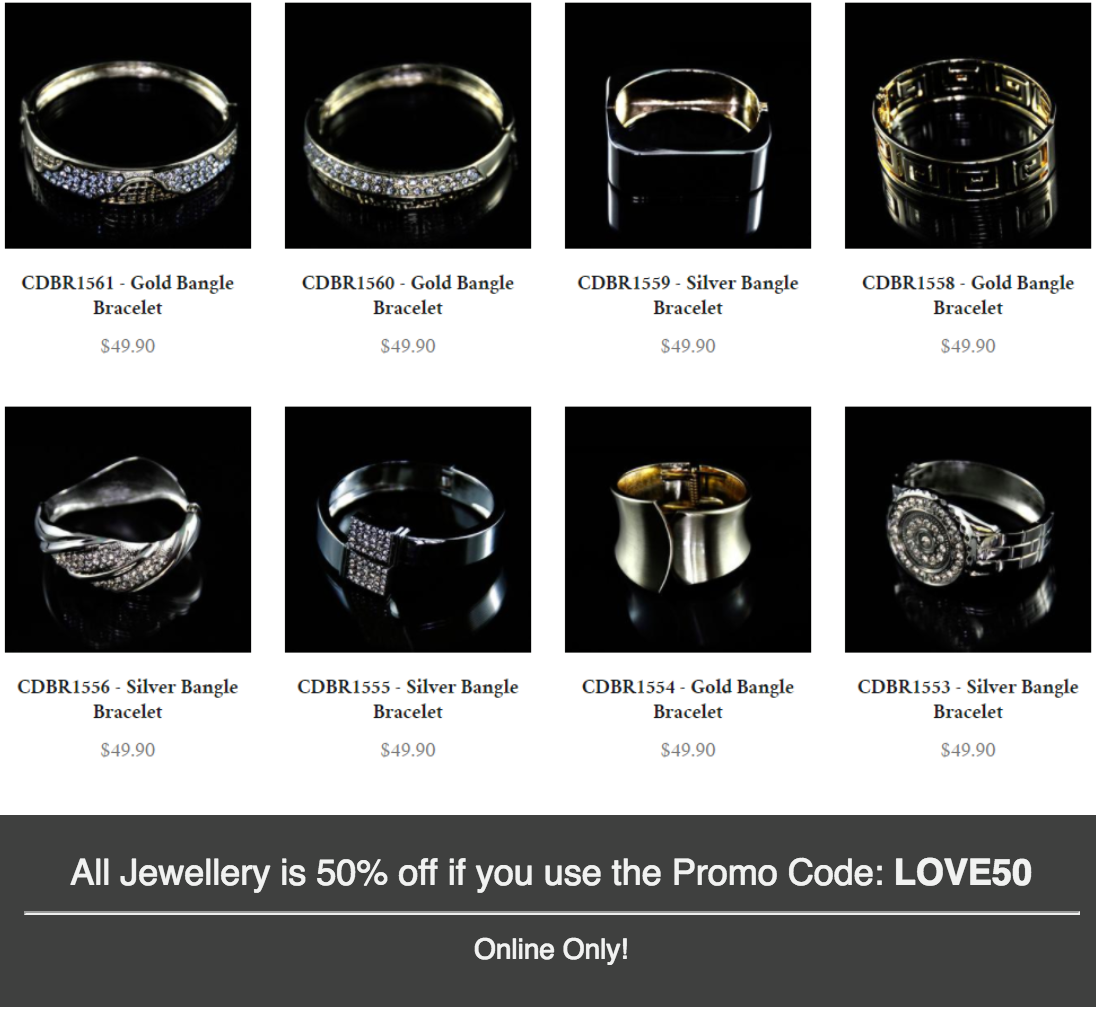
Task: Open the CDBR1560 gold bangle product image
Action: (408, 126)
